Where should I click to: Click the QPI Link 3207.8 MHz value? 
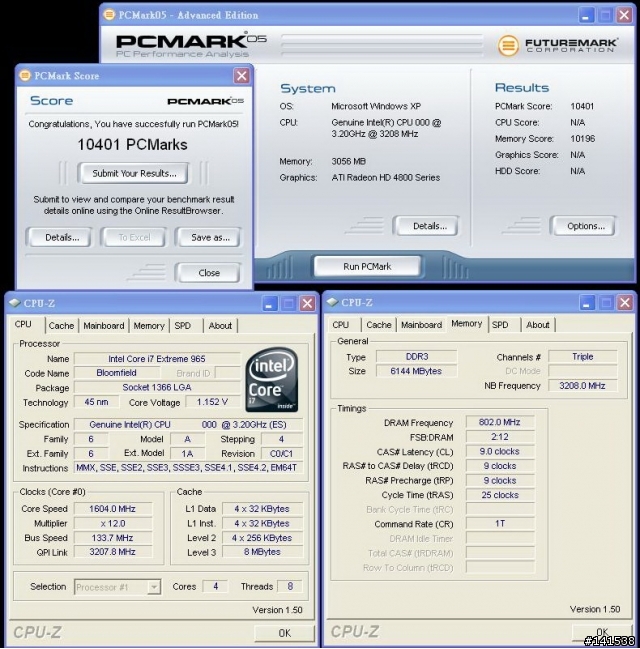click(113, 552)
